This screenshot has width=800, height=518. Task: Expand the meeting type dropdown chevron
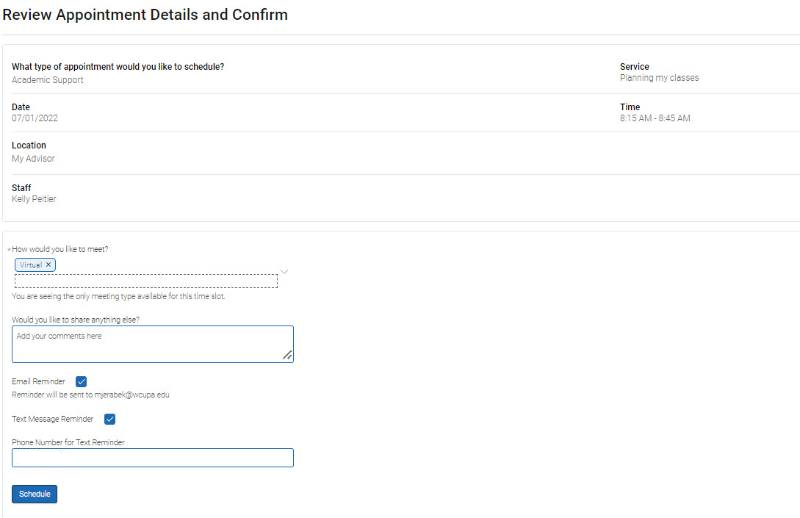click(x=284, y=271)
